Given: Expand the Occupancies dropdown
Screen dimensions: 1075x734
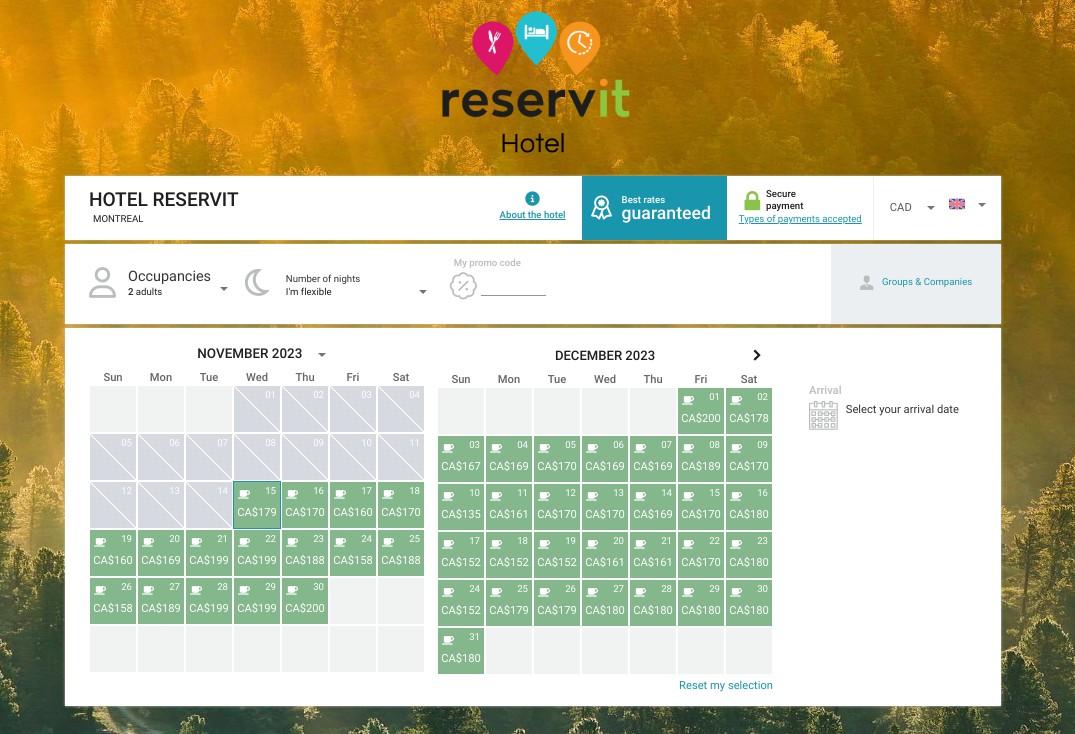Looking at the screenshot, I should click(x=224, y=289).
